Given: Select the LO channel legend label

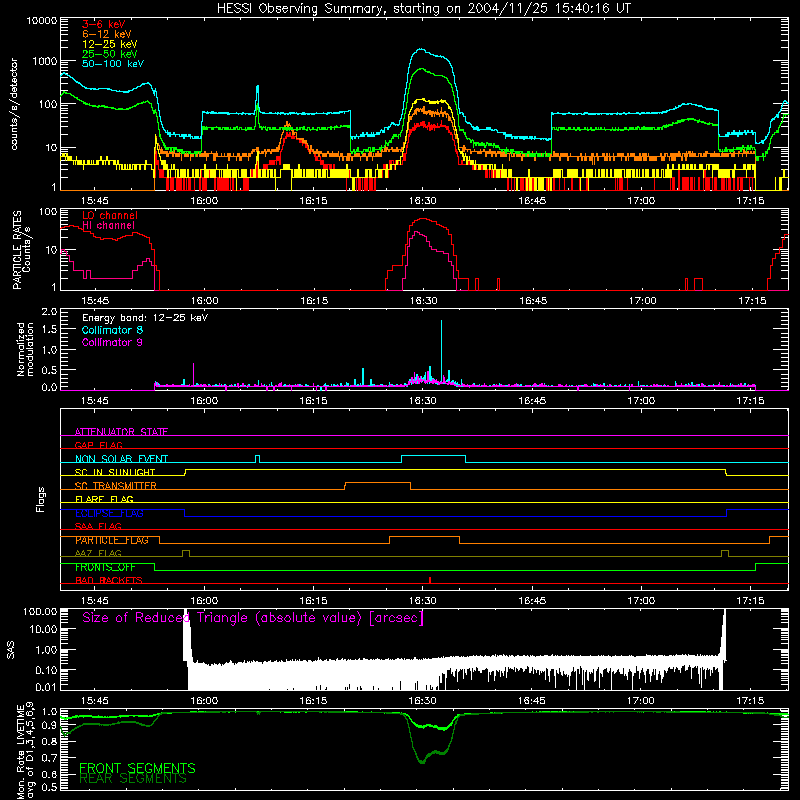Looking at the screenshot, I should tap(110, 215).
